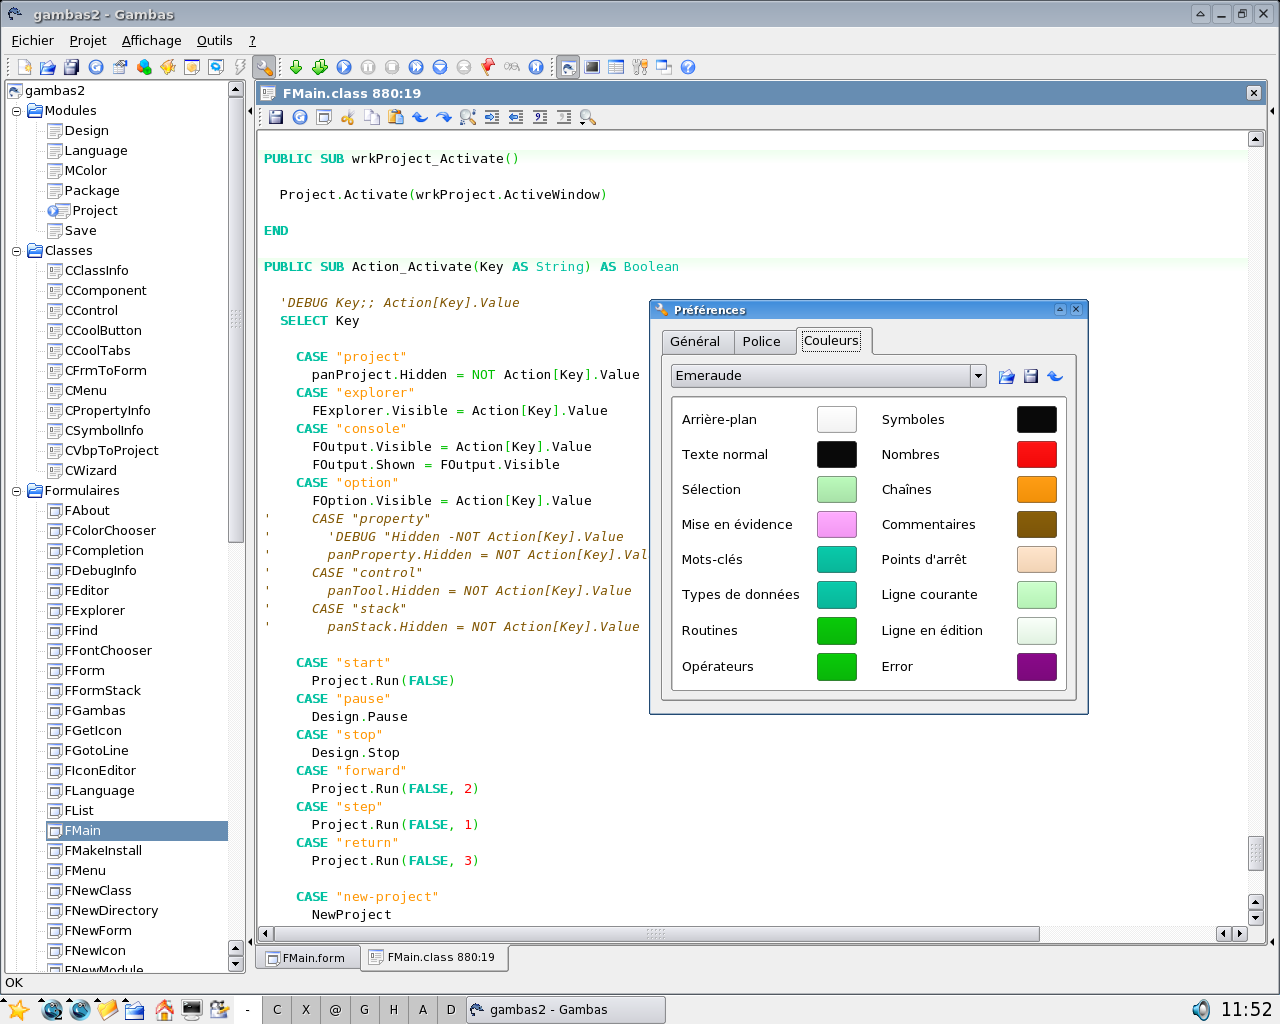Change the Error purple color swatch
The image size is (1280, 1024).
tap(1037, 666)
